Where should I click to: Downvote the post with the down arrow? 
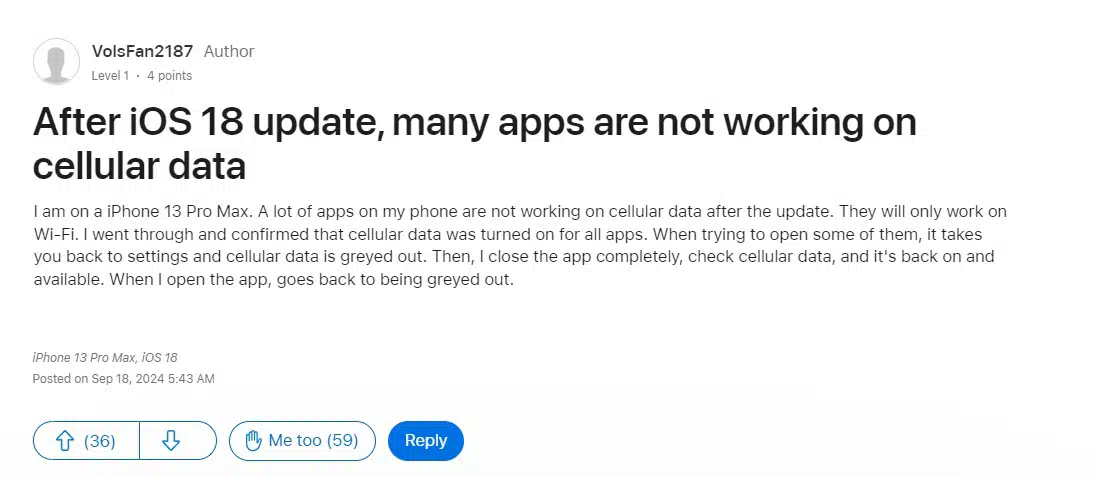[x=171, y=441]
